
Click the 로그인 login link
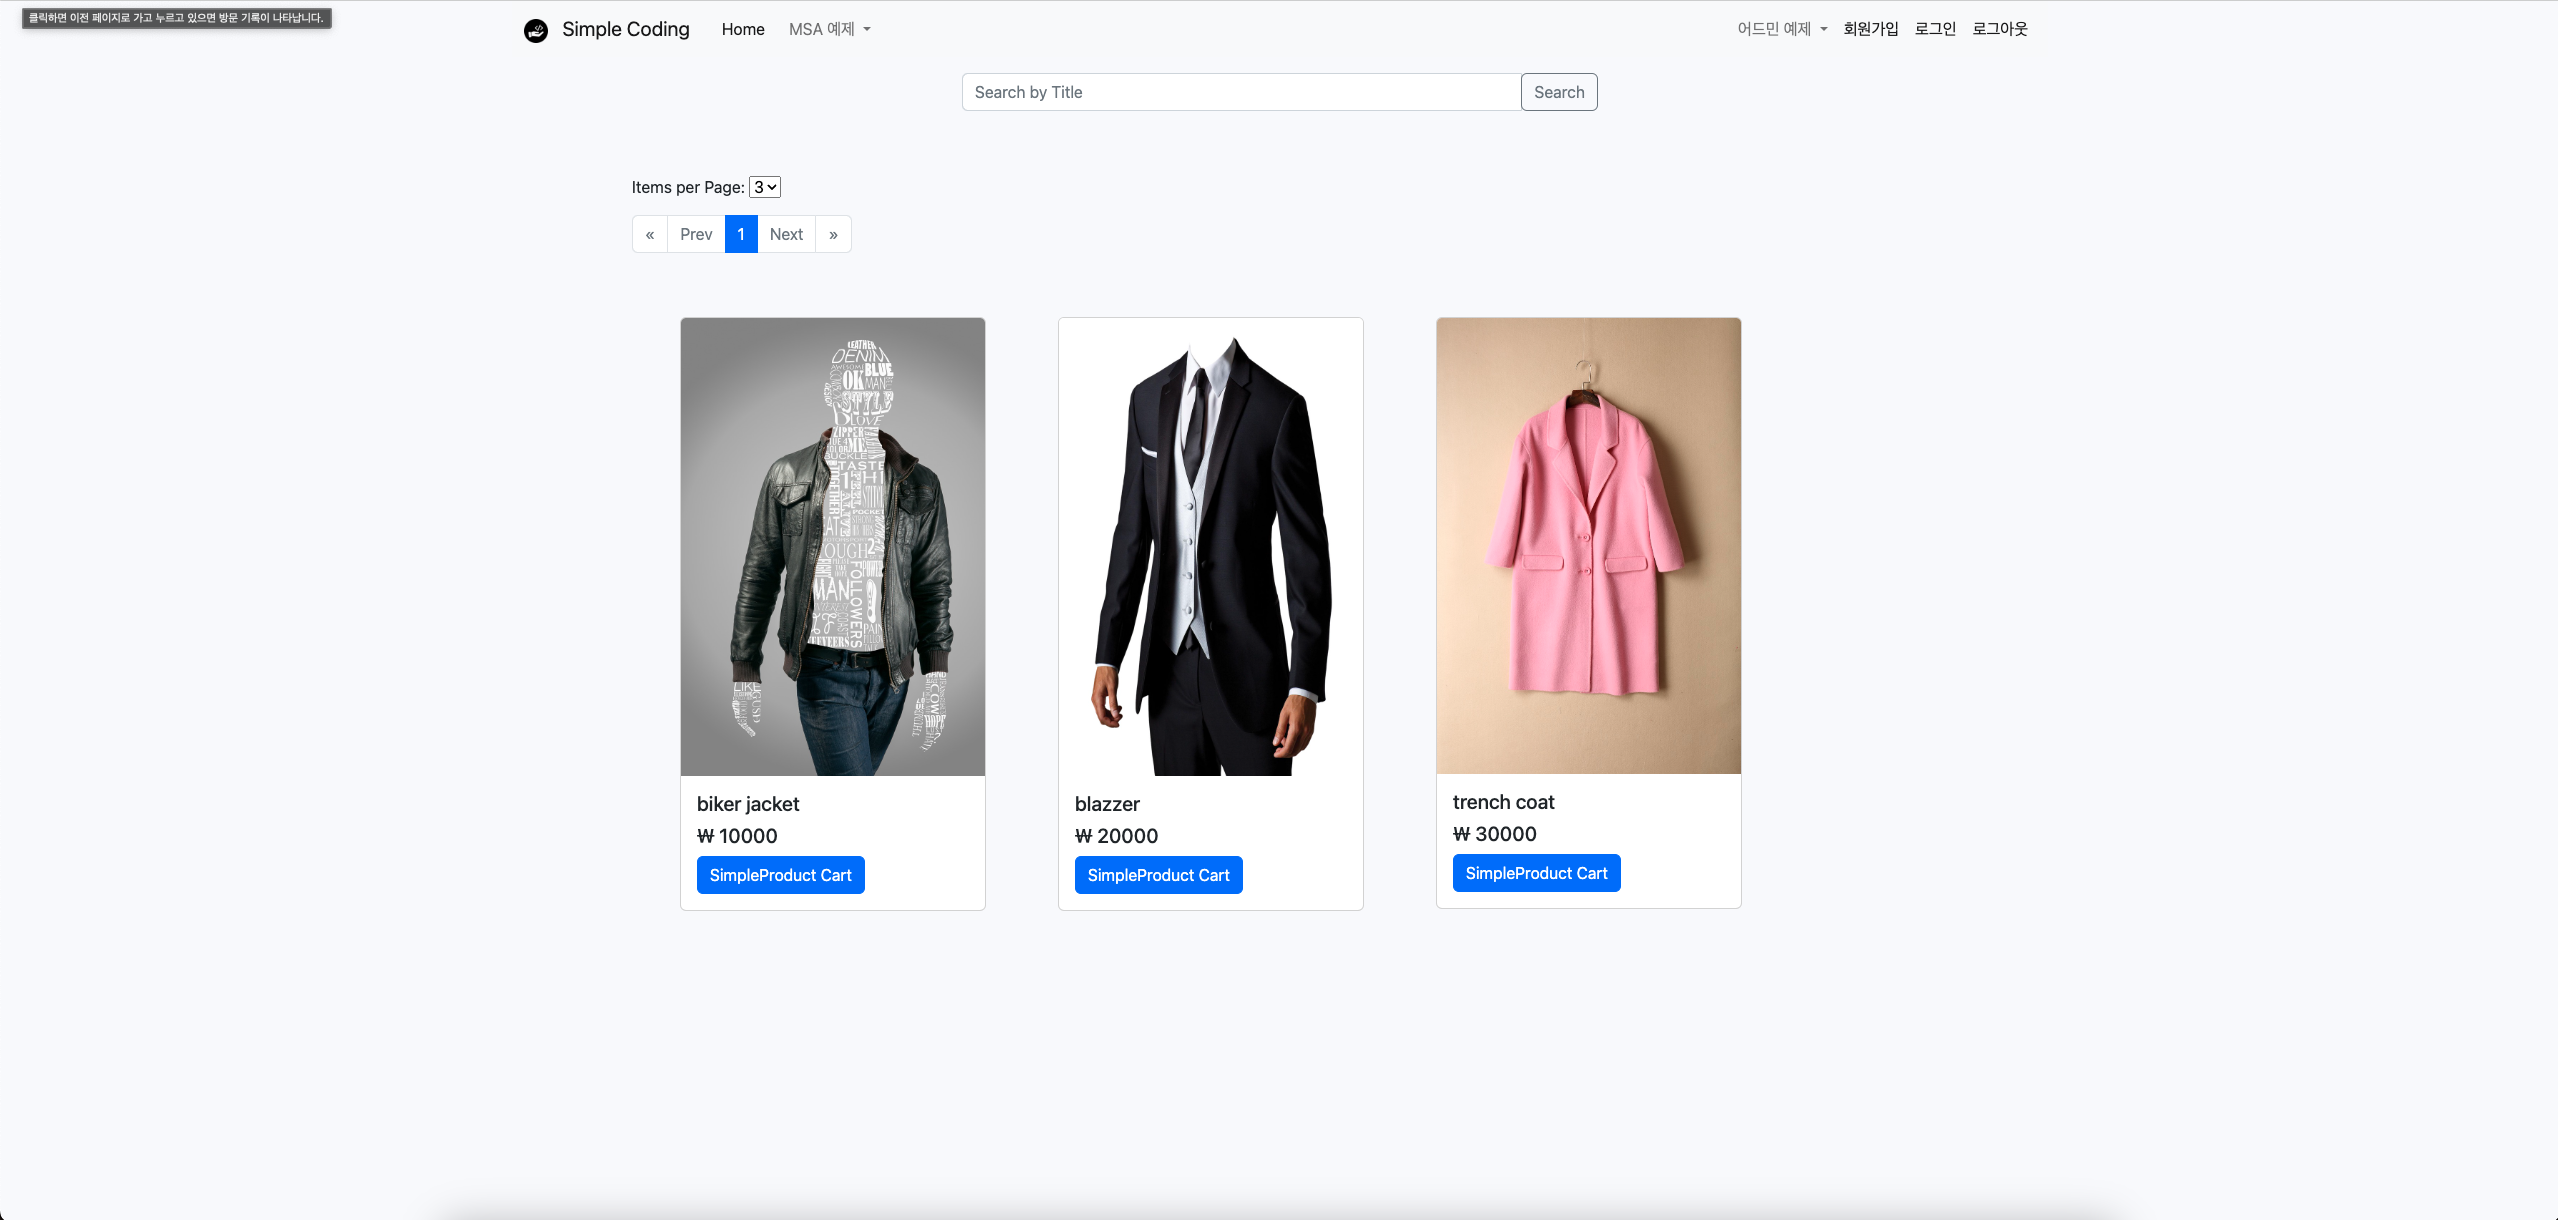tap(1934, 29)
